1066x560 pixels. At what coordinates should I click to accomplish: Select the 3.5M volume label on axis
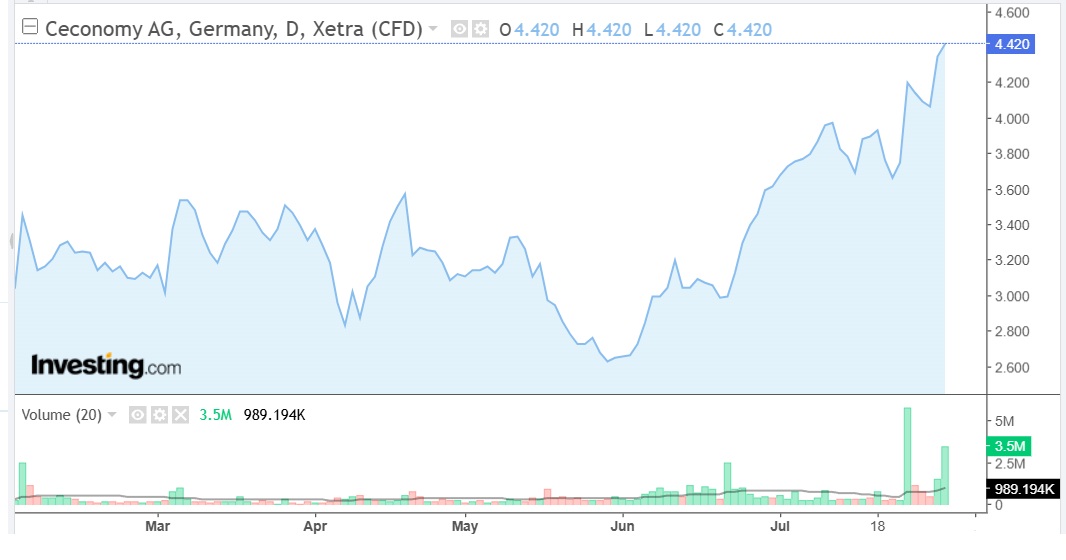[1009, 446]
